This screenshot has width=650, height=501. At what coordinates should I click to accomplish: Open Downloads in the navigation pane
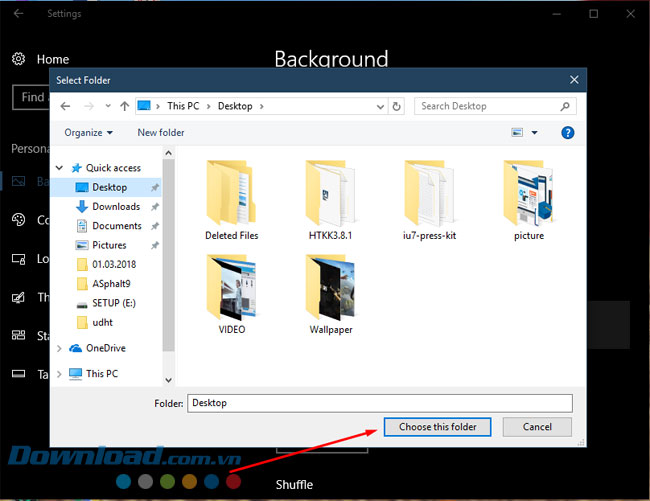pyautogui.click(x=116, y=206)
